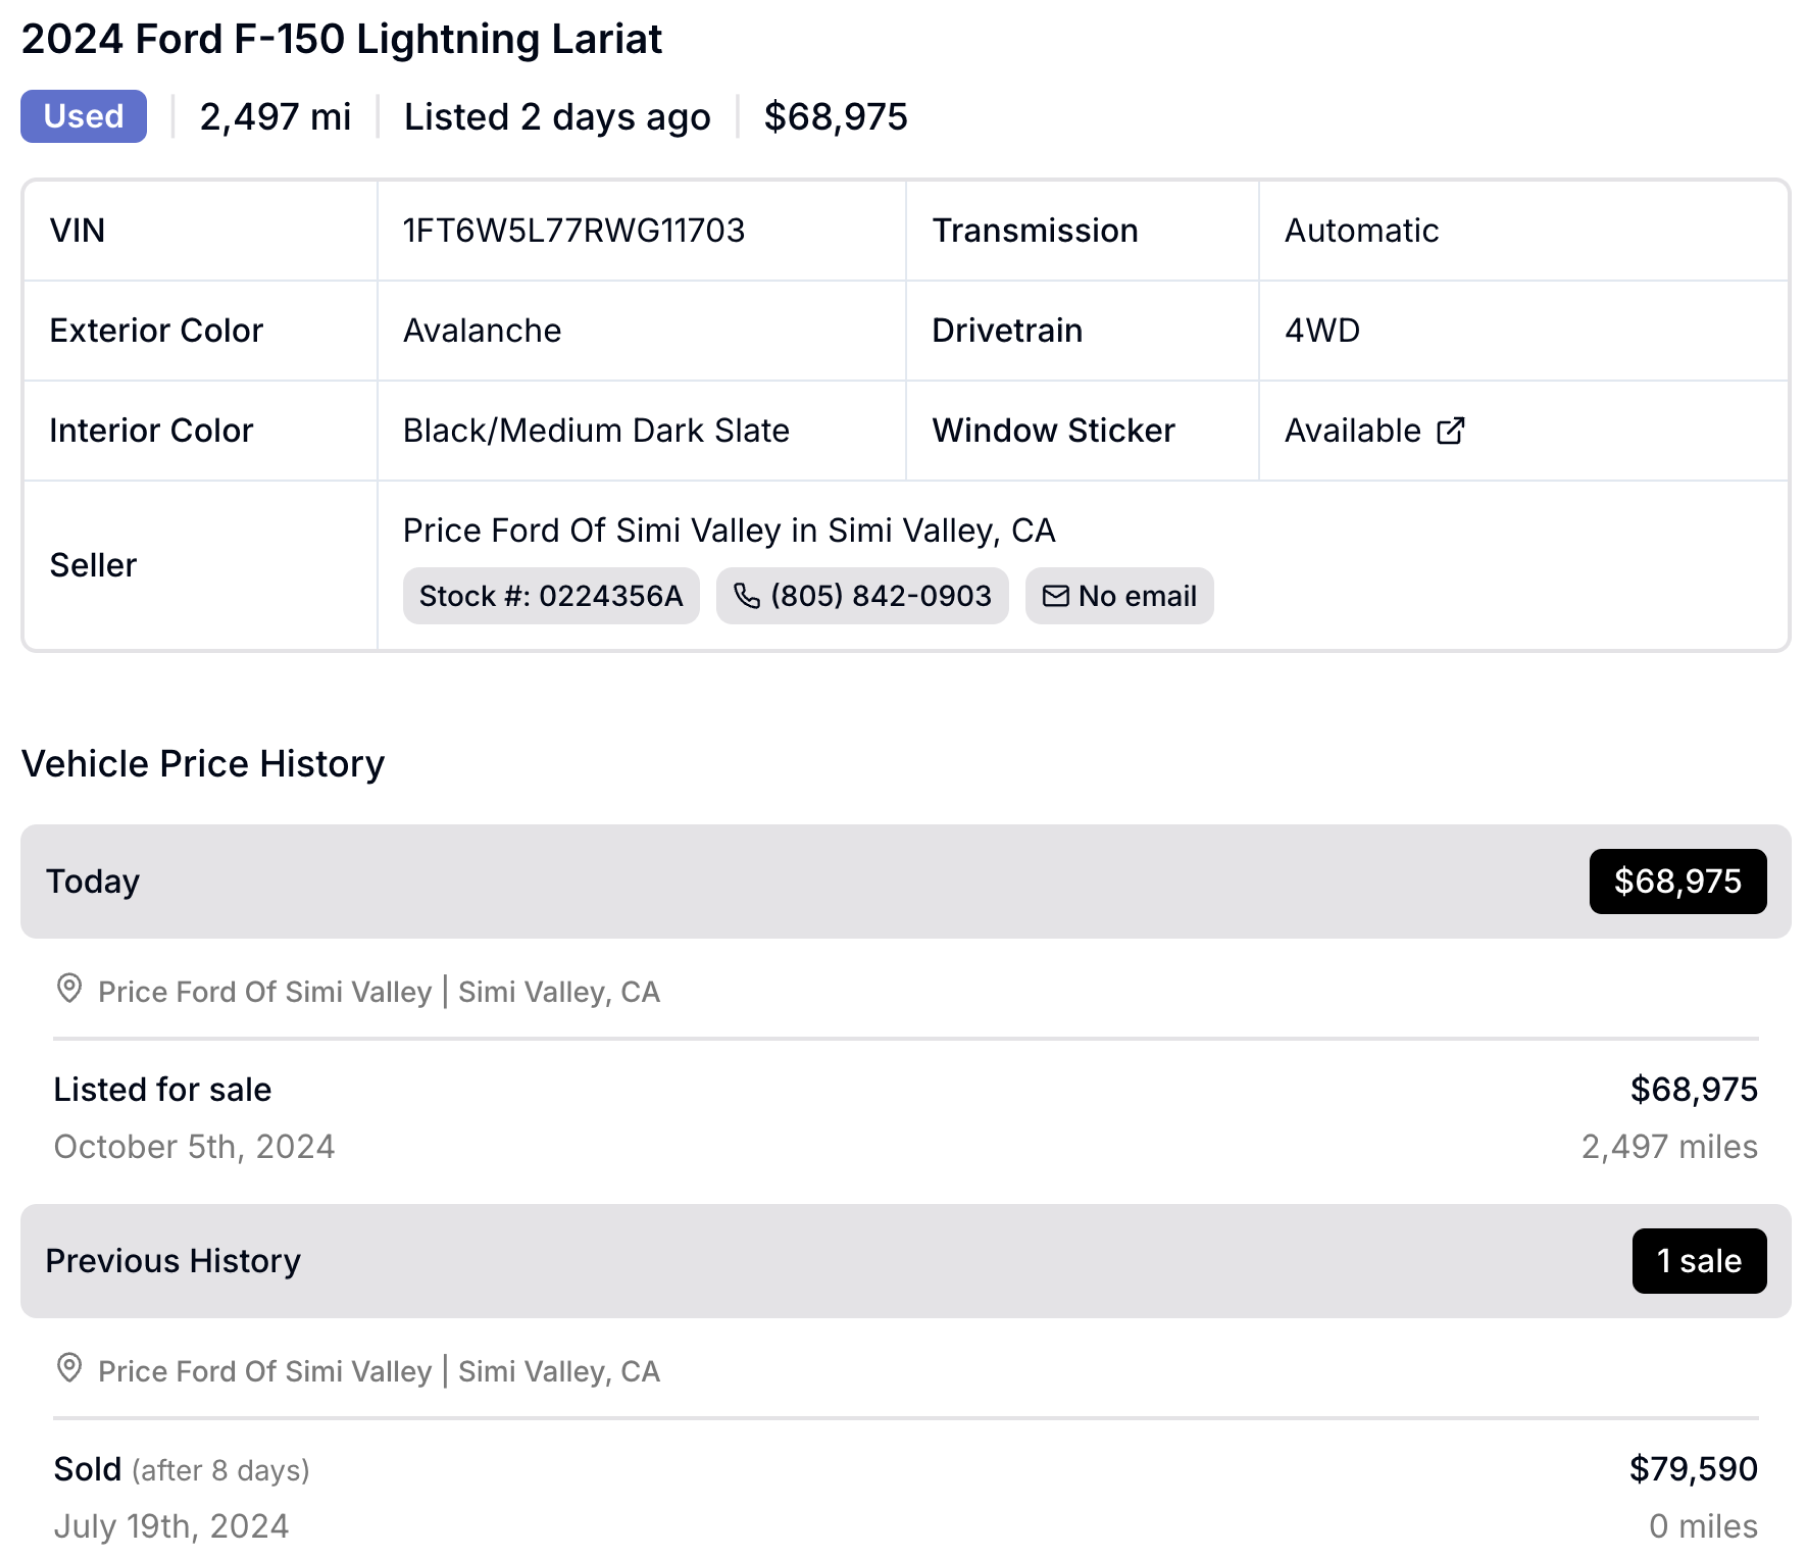The width and height of the screenshot is (1807, 1559).
Task: Select the VIN number 1FT6W5L77RWG11703
Action: (574, 231)
